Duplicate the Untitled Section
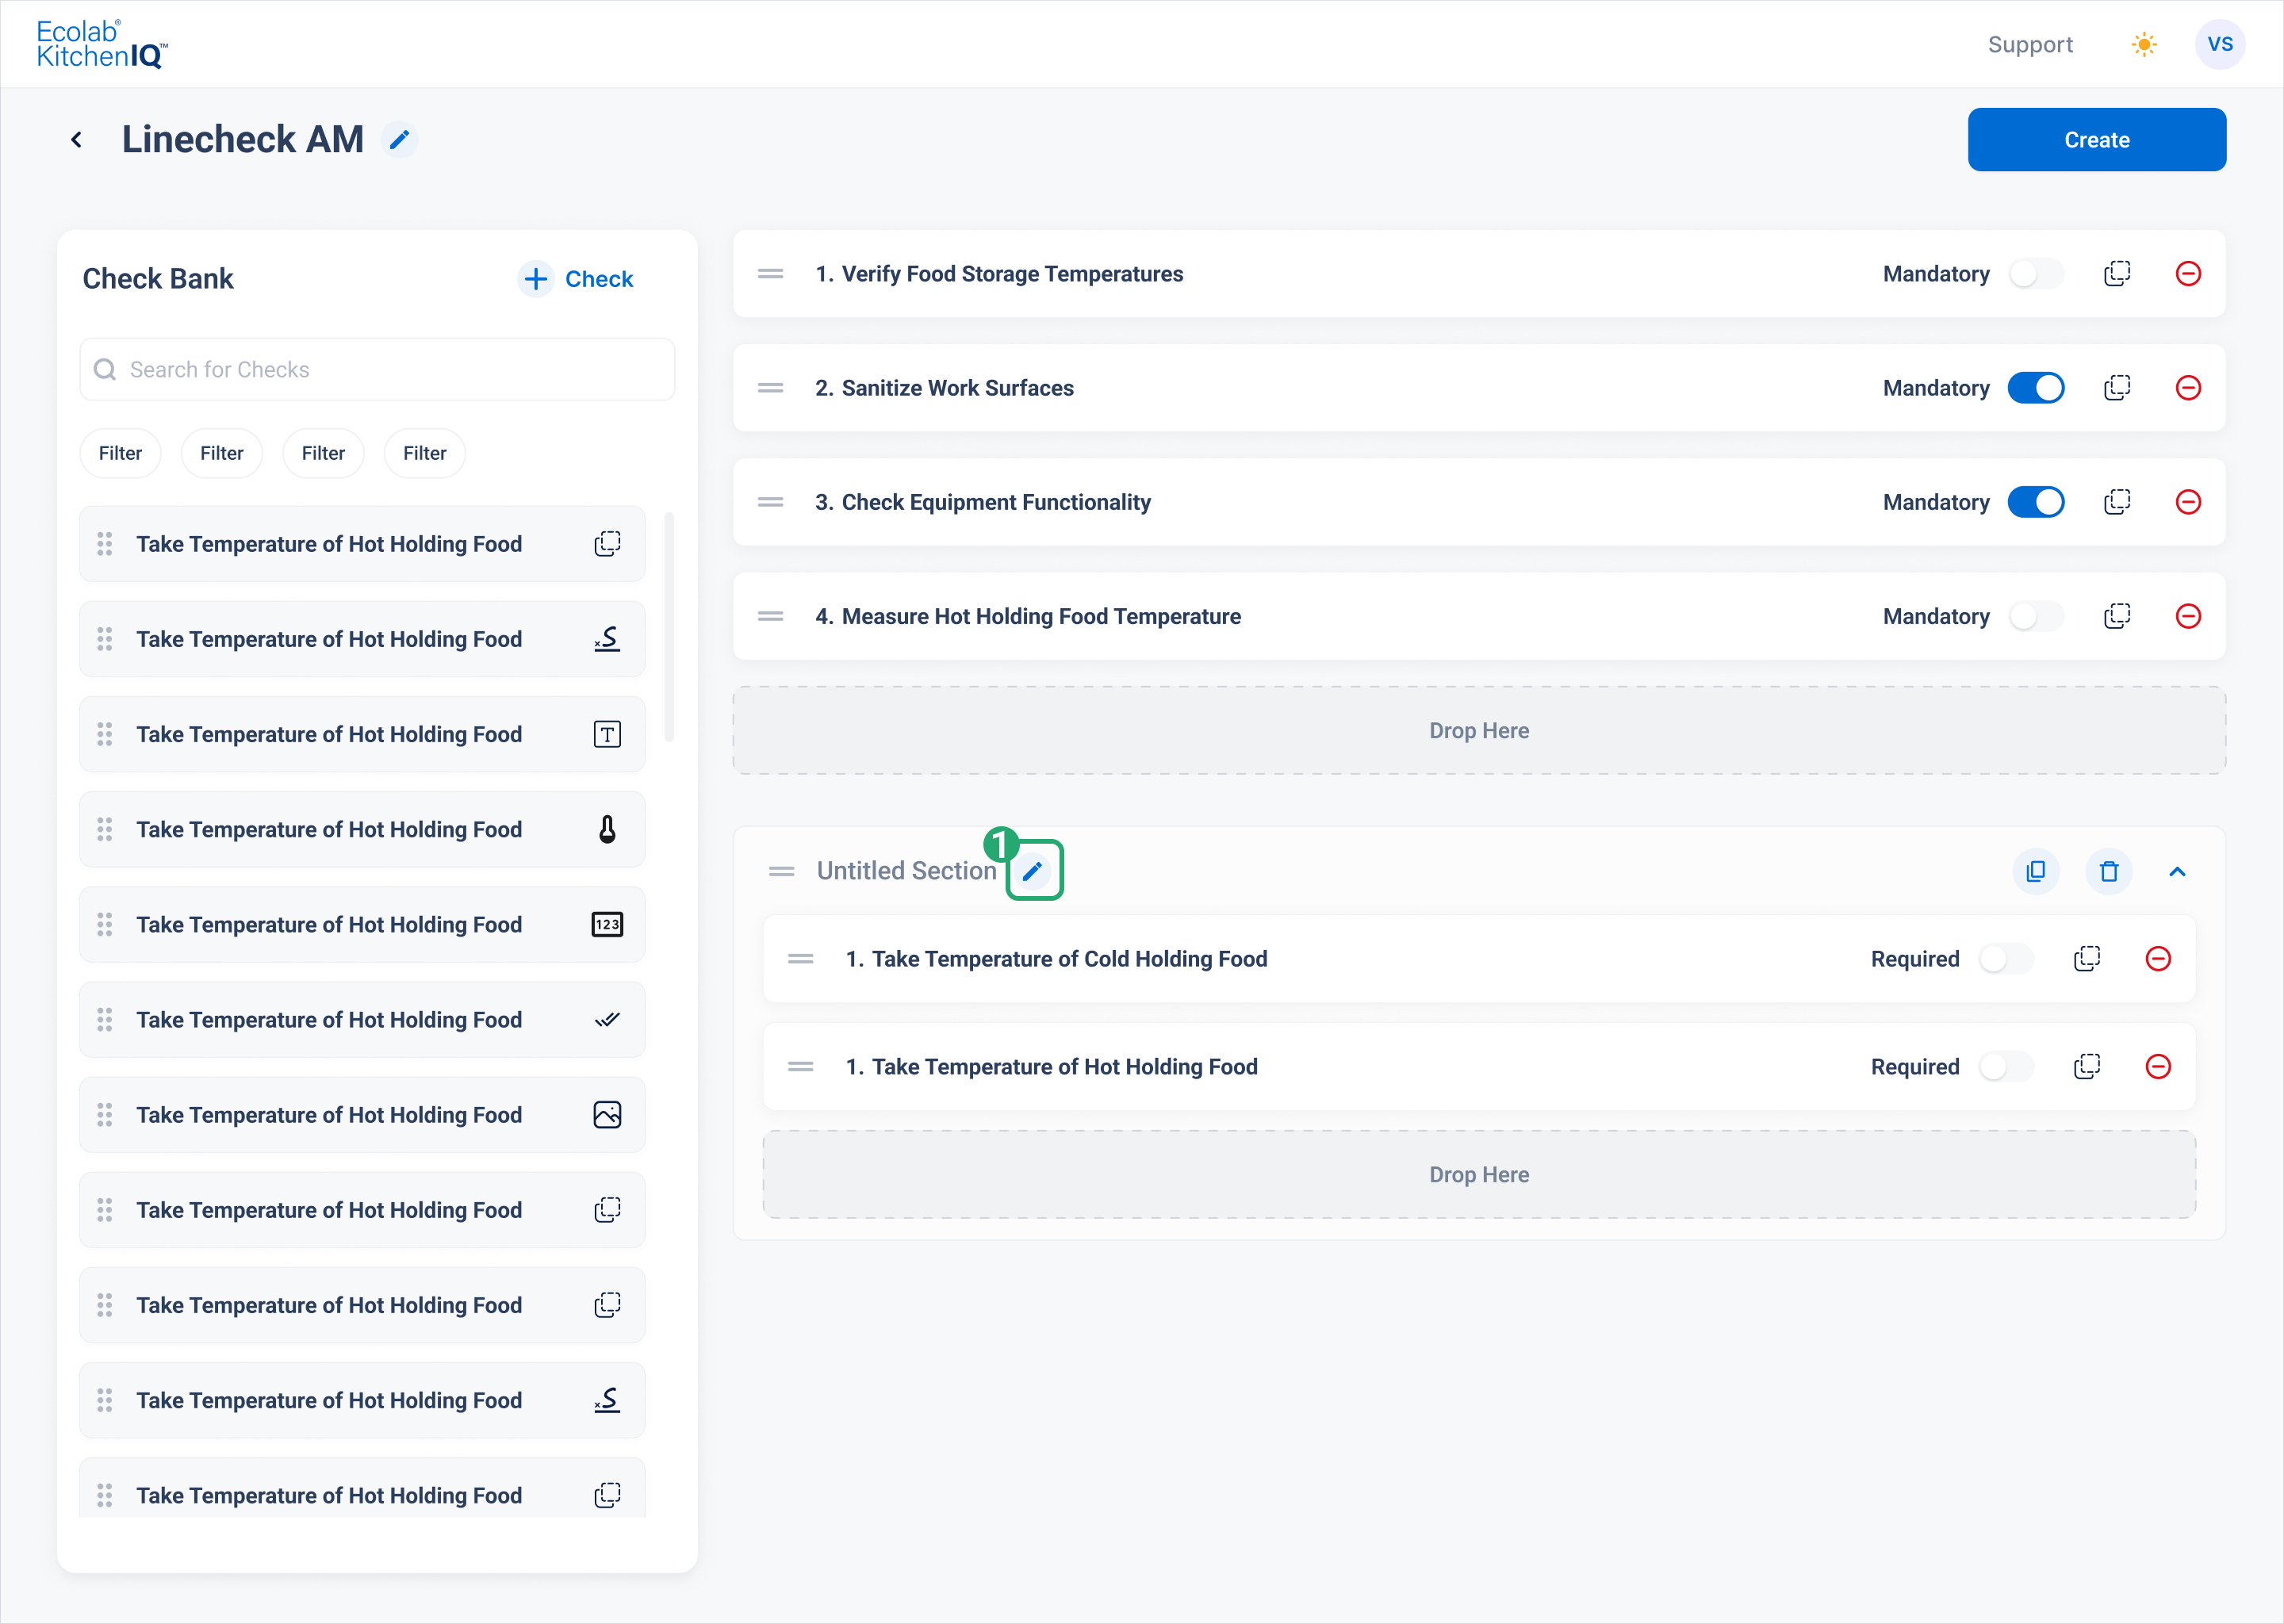 2036,871
